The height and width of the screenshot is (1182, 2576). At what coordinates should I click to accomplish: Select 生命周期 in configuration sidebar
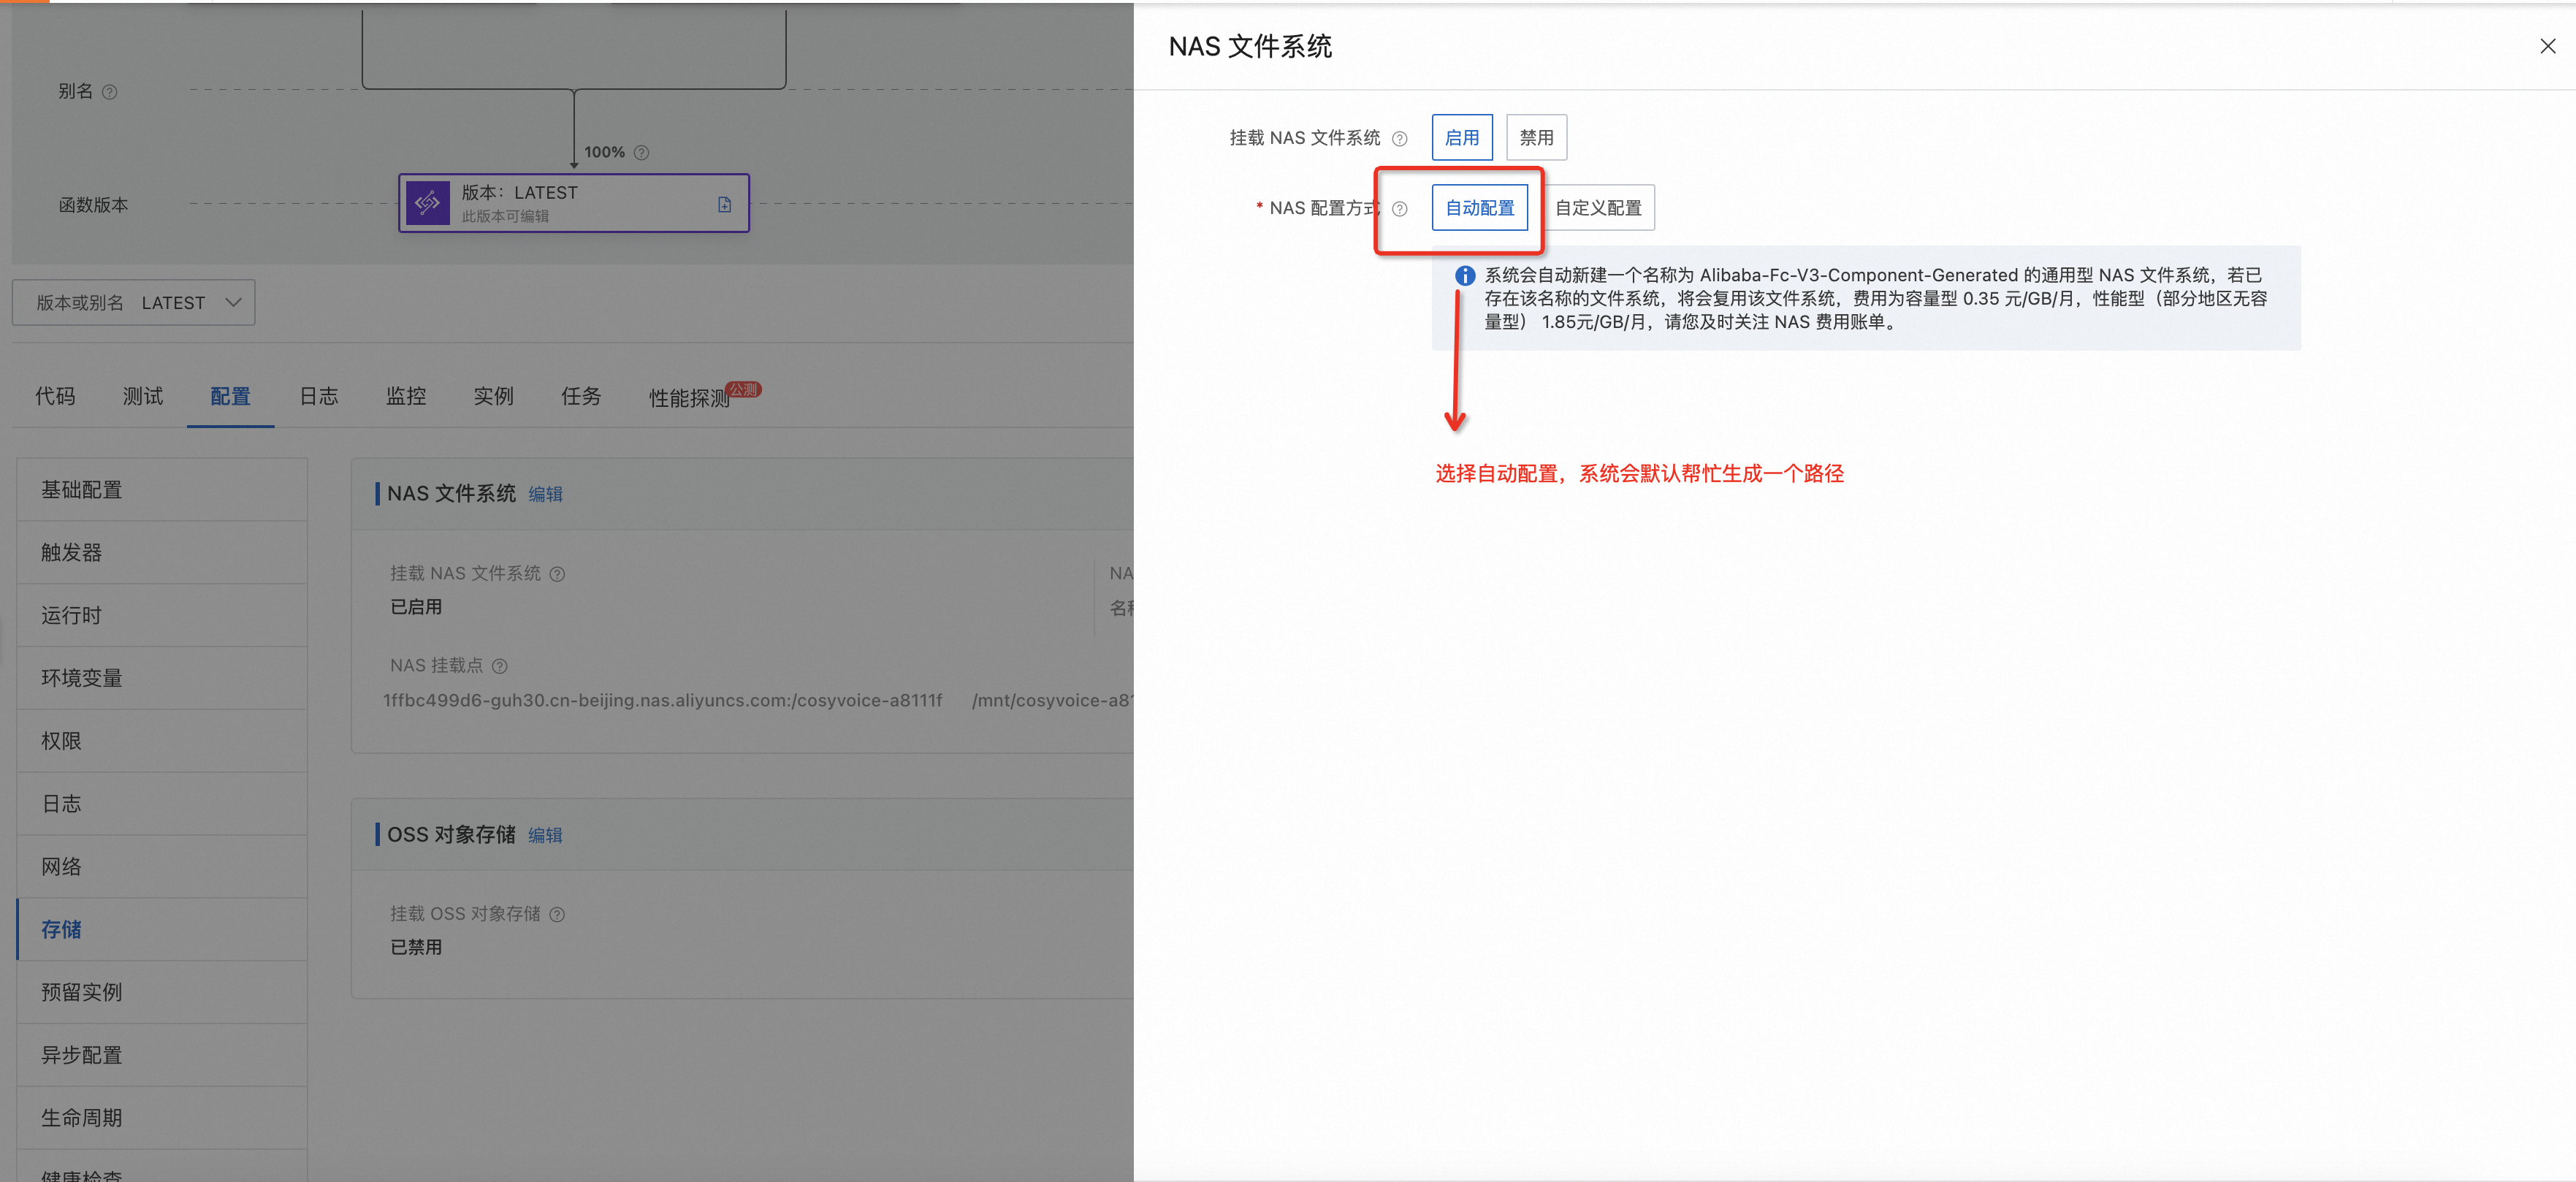(x=162, y=1118)
